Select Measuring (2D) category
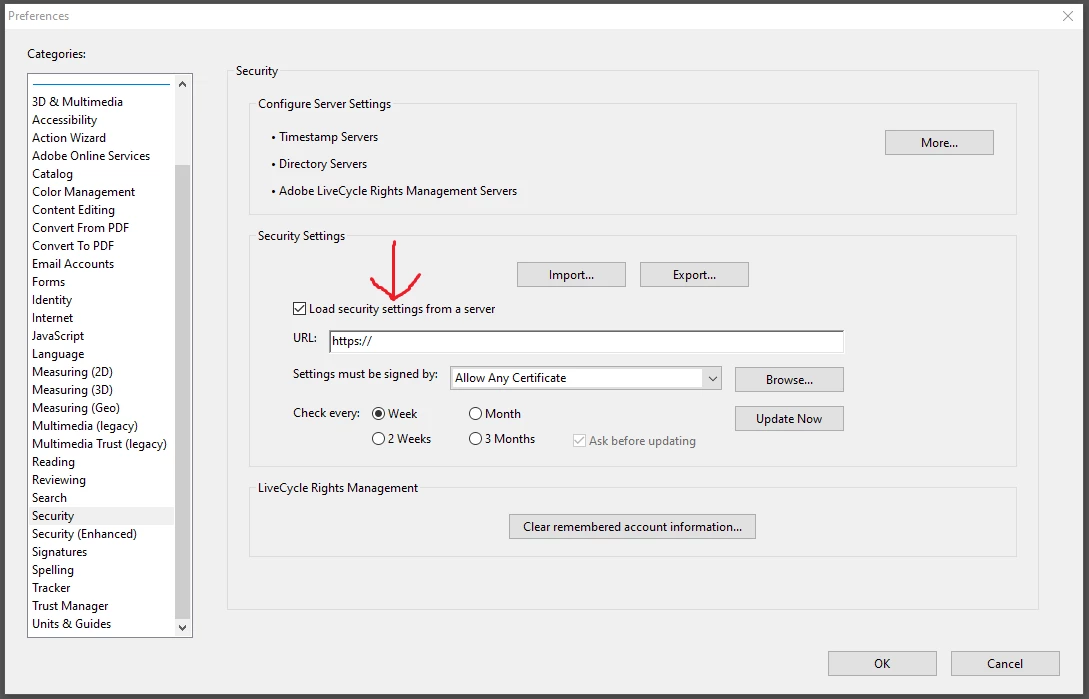1089x699 pixels. (72, 372)
